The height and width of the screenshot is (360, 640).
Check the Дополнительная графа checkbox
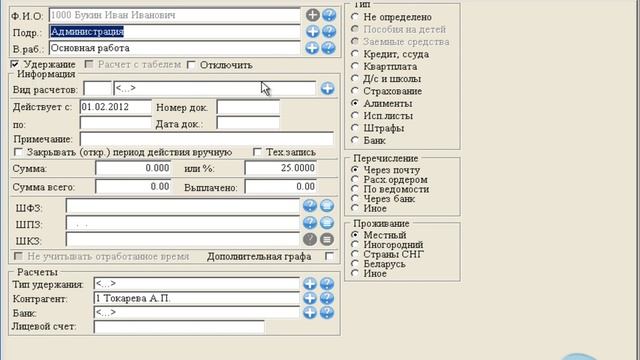point(329,256)
